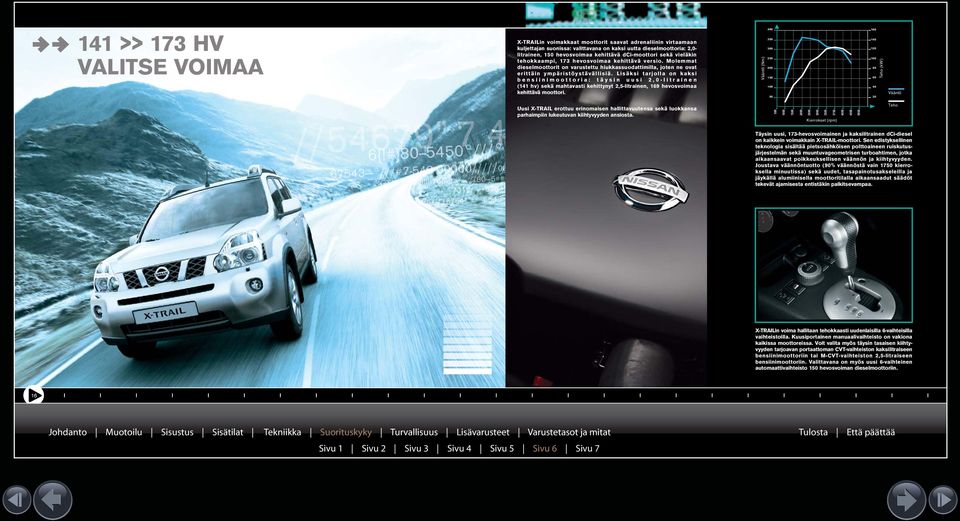960x521 pixels.
Task: Click the Tulosta print link
Action: coord(813,432)
